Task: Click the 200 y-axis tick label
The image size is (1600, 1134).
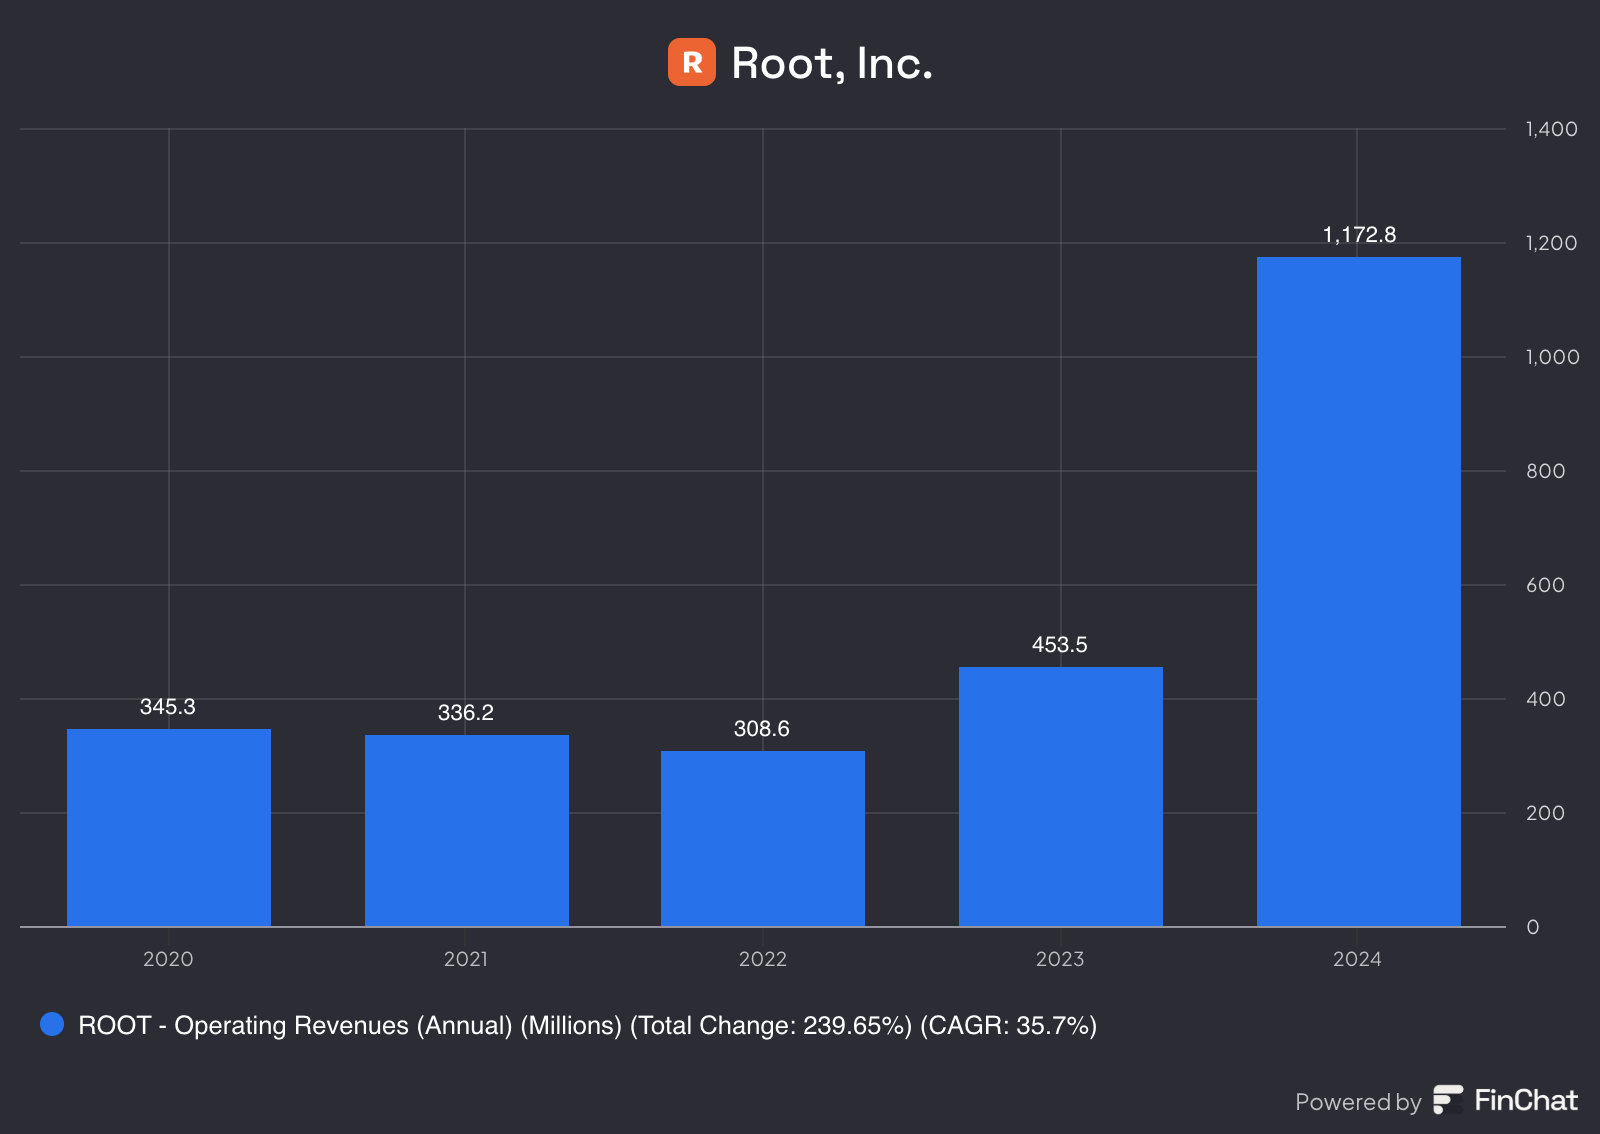Action: point(1546,813)
